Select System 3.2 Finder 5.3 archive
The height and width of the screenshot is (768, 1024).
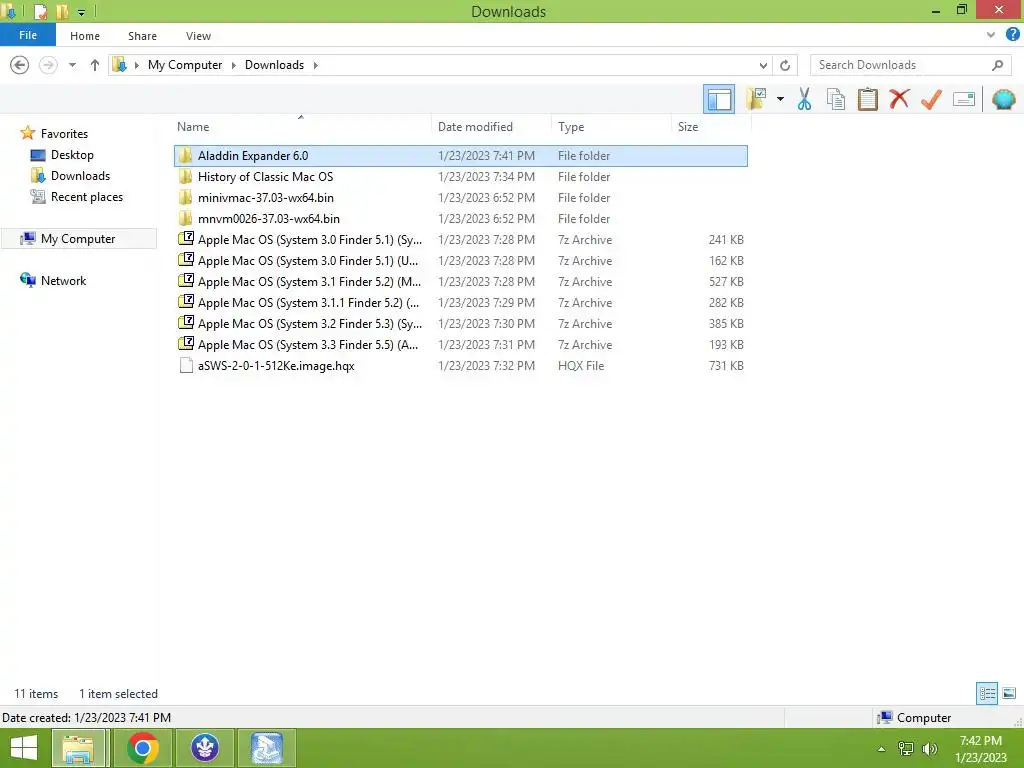click(x=460, y=323)
